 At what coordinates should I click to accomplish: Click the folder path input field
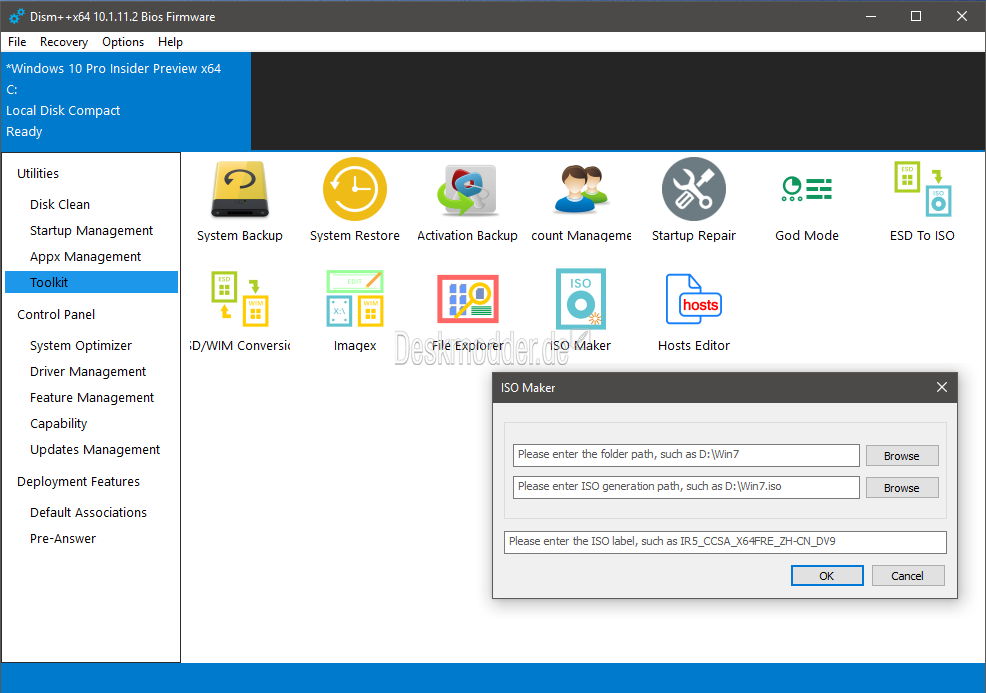[x=686, y=455]
